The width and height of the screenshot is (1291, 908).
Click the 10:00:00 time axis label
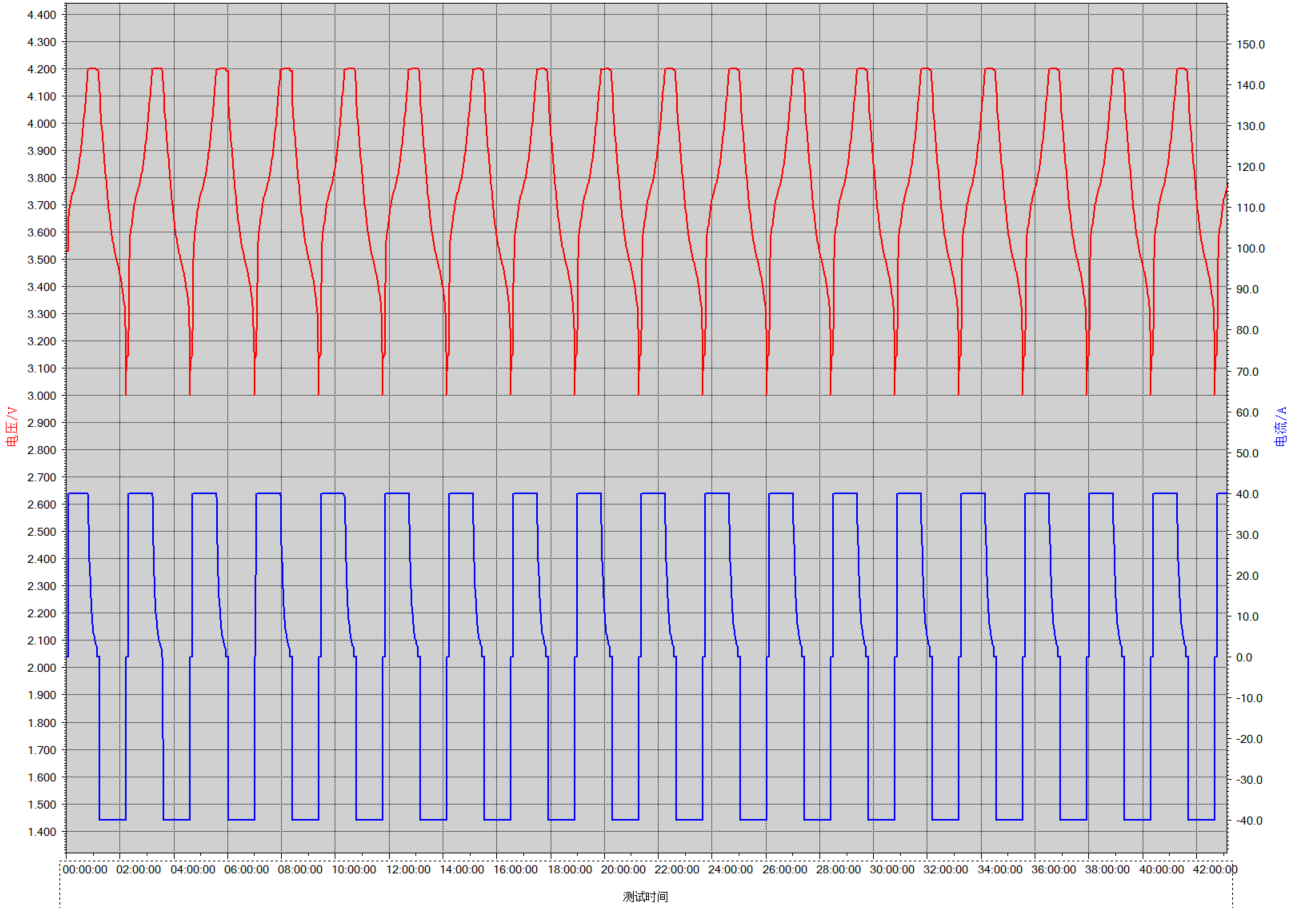[x=353, y=870]
